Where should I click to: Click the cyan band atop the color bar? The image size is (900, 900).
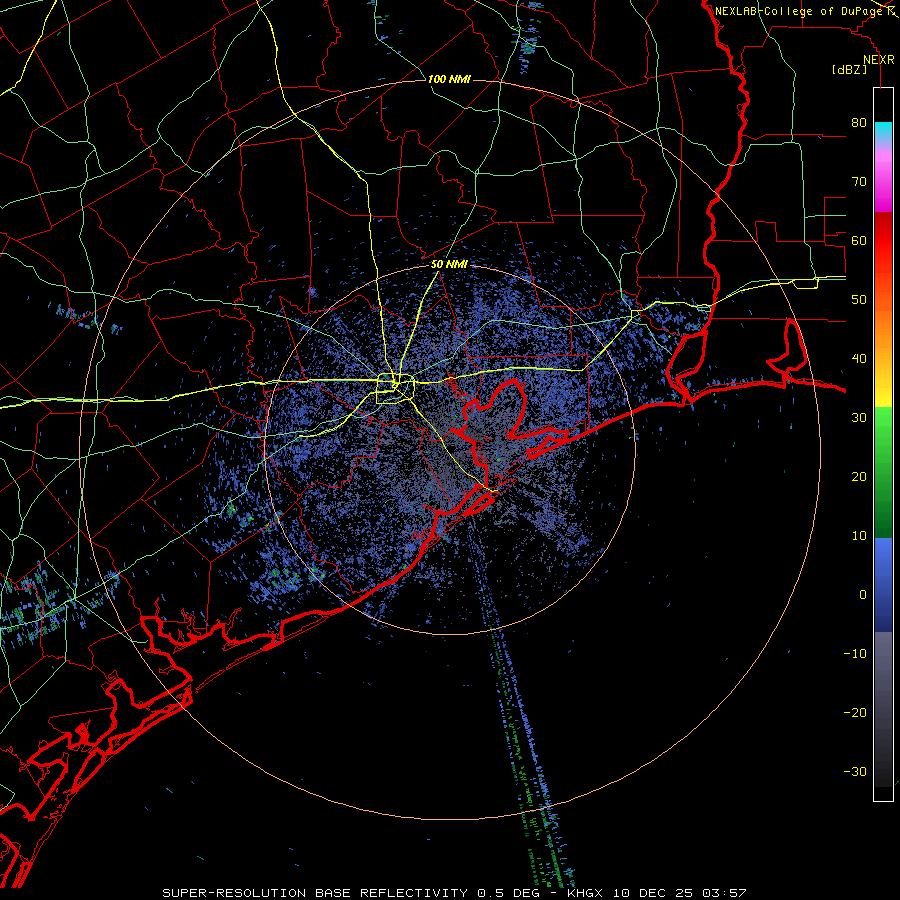pyautogui.click(x=883, y=131)
